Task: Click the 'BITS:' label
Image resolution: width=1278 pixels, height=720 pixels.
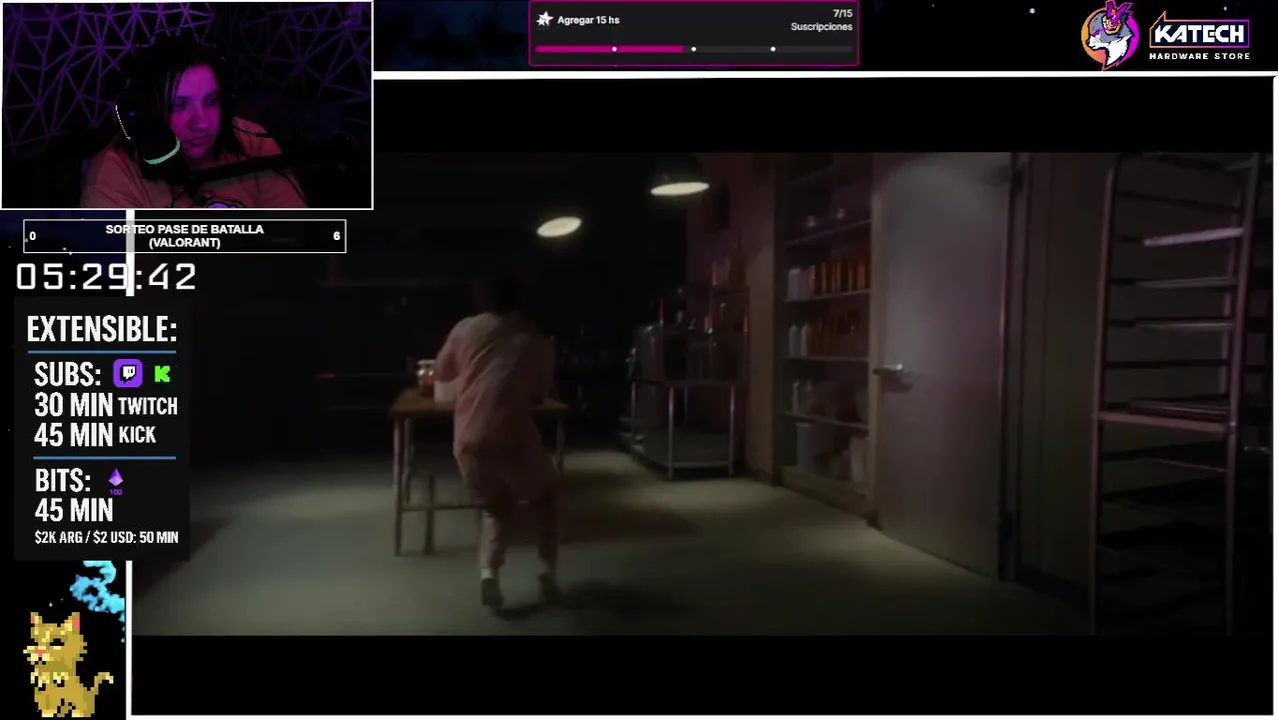Action: [63, 481]
